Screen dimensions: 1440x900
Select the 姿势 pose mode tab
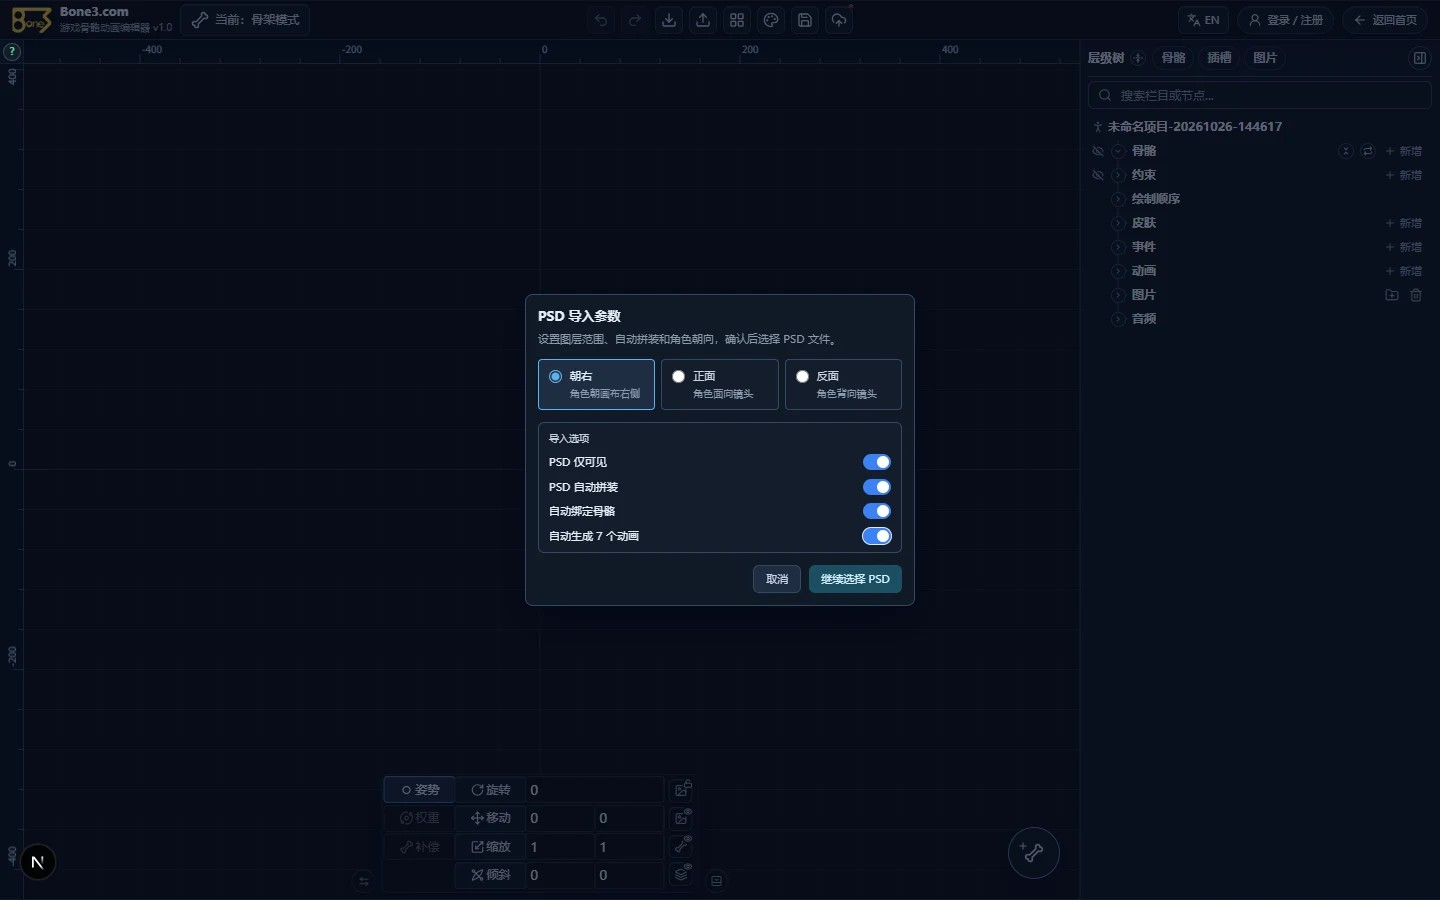(420, 790)
